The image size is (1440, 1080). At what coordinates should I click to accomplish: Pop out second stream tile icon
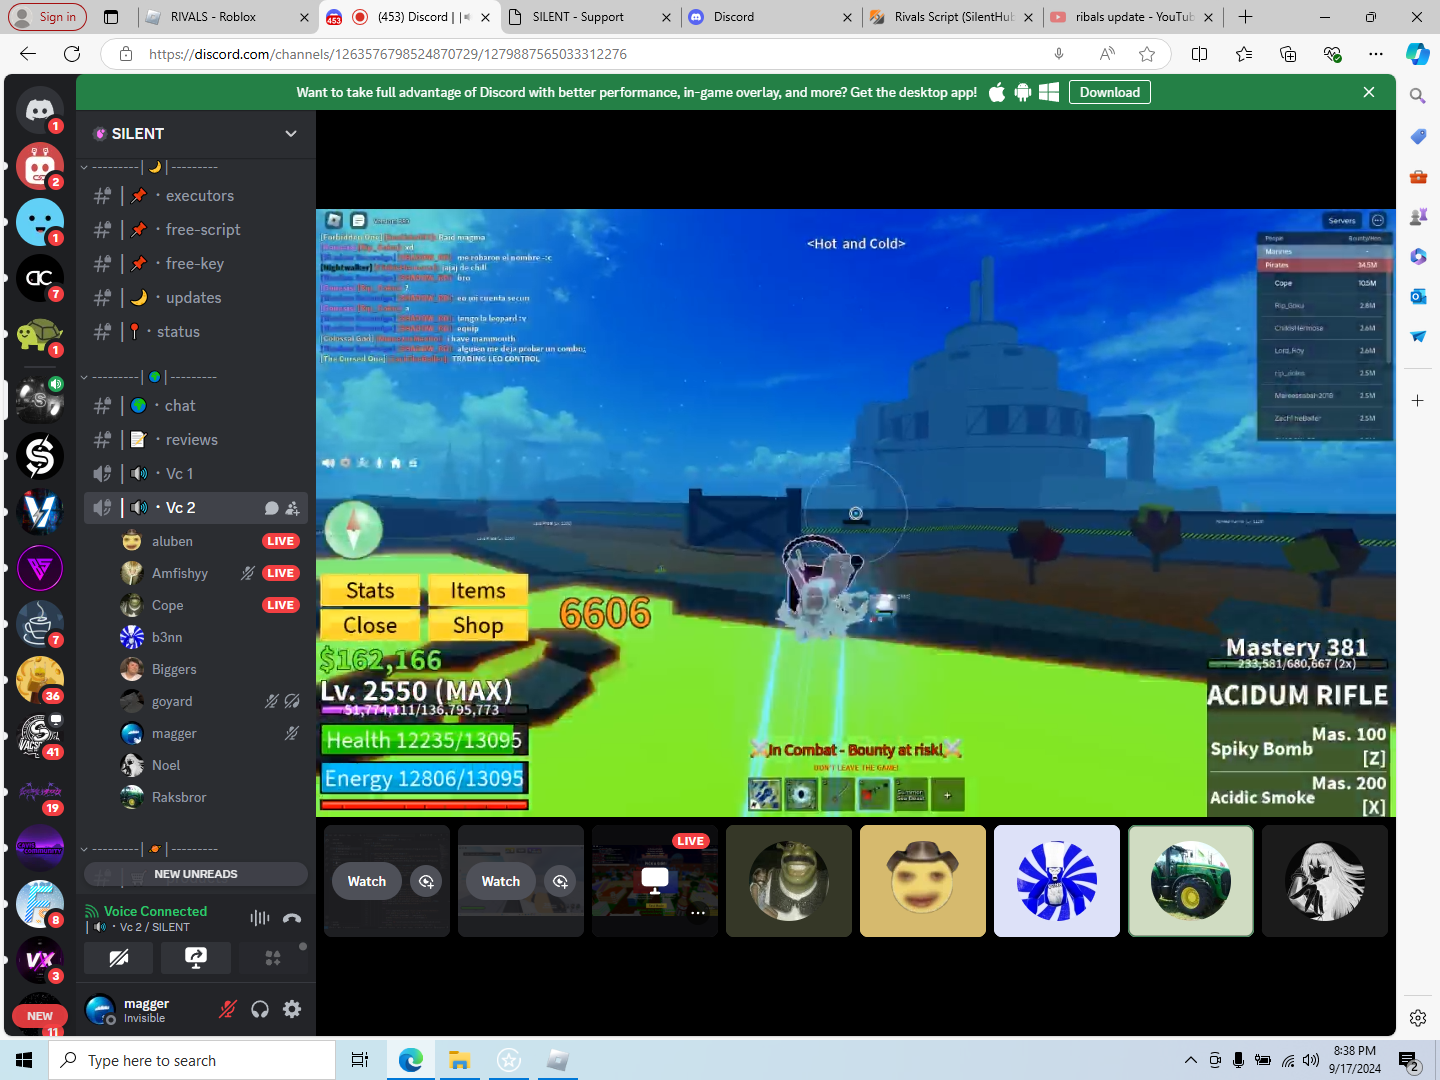point(561,881)
